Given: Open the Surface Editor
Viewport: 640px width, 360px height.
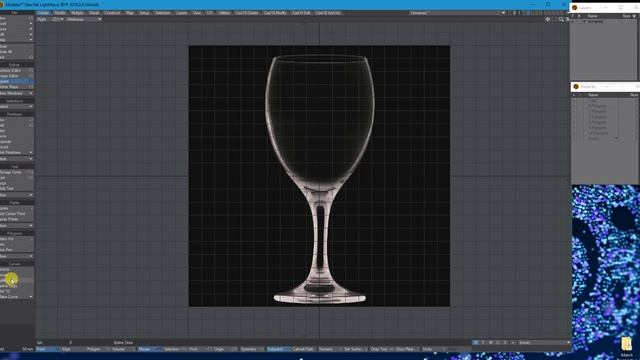Looking at the screenshot, I should pyautogui.click(x=16, y=71).
